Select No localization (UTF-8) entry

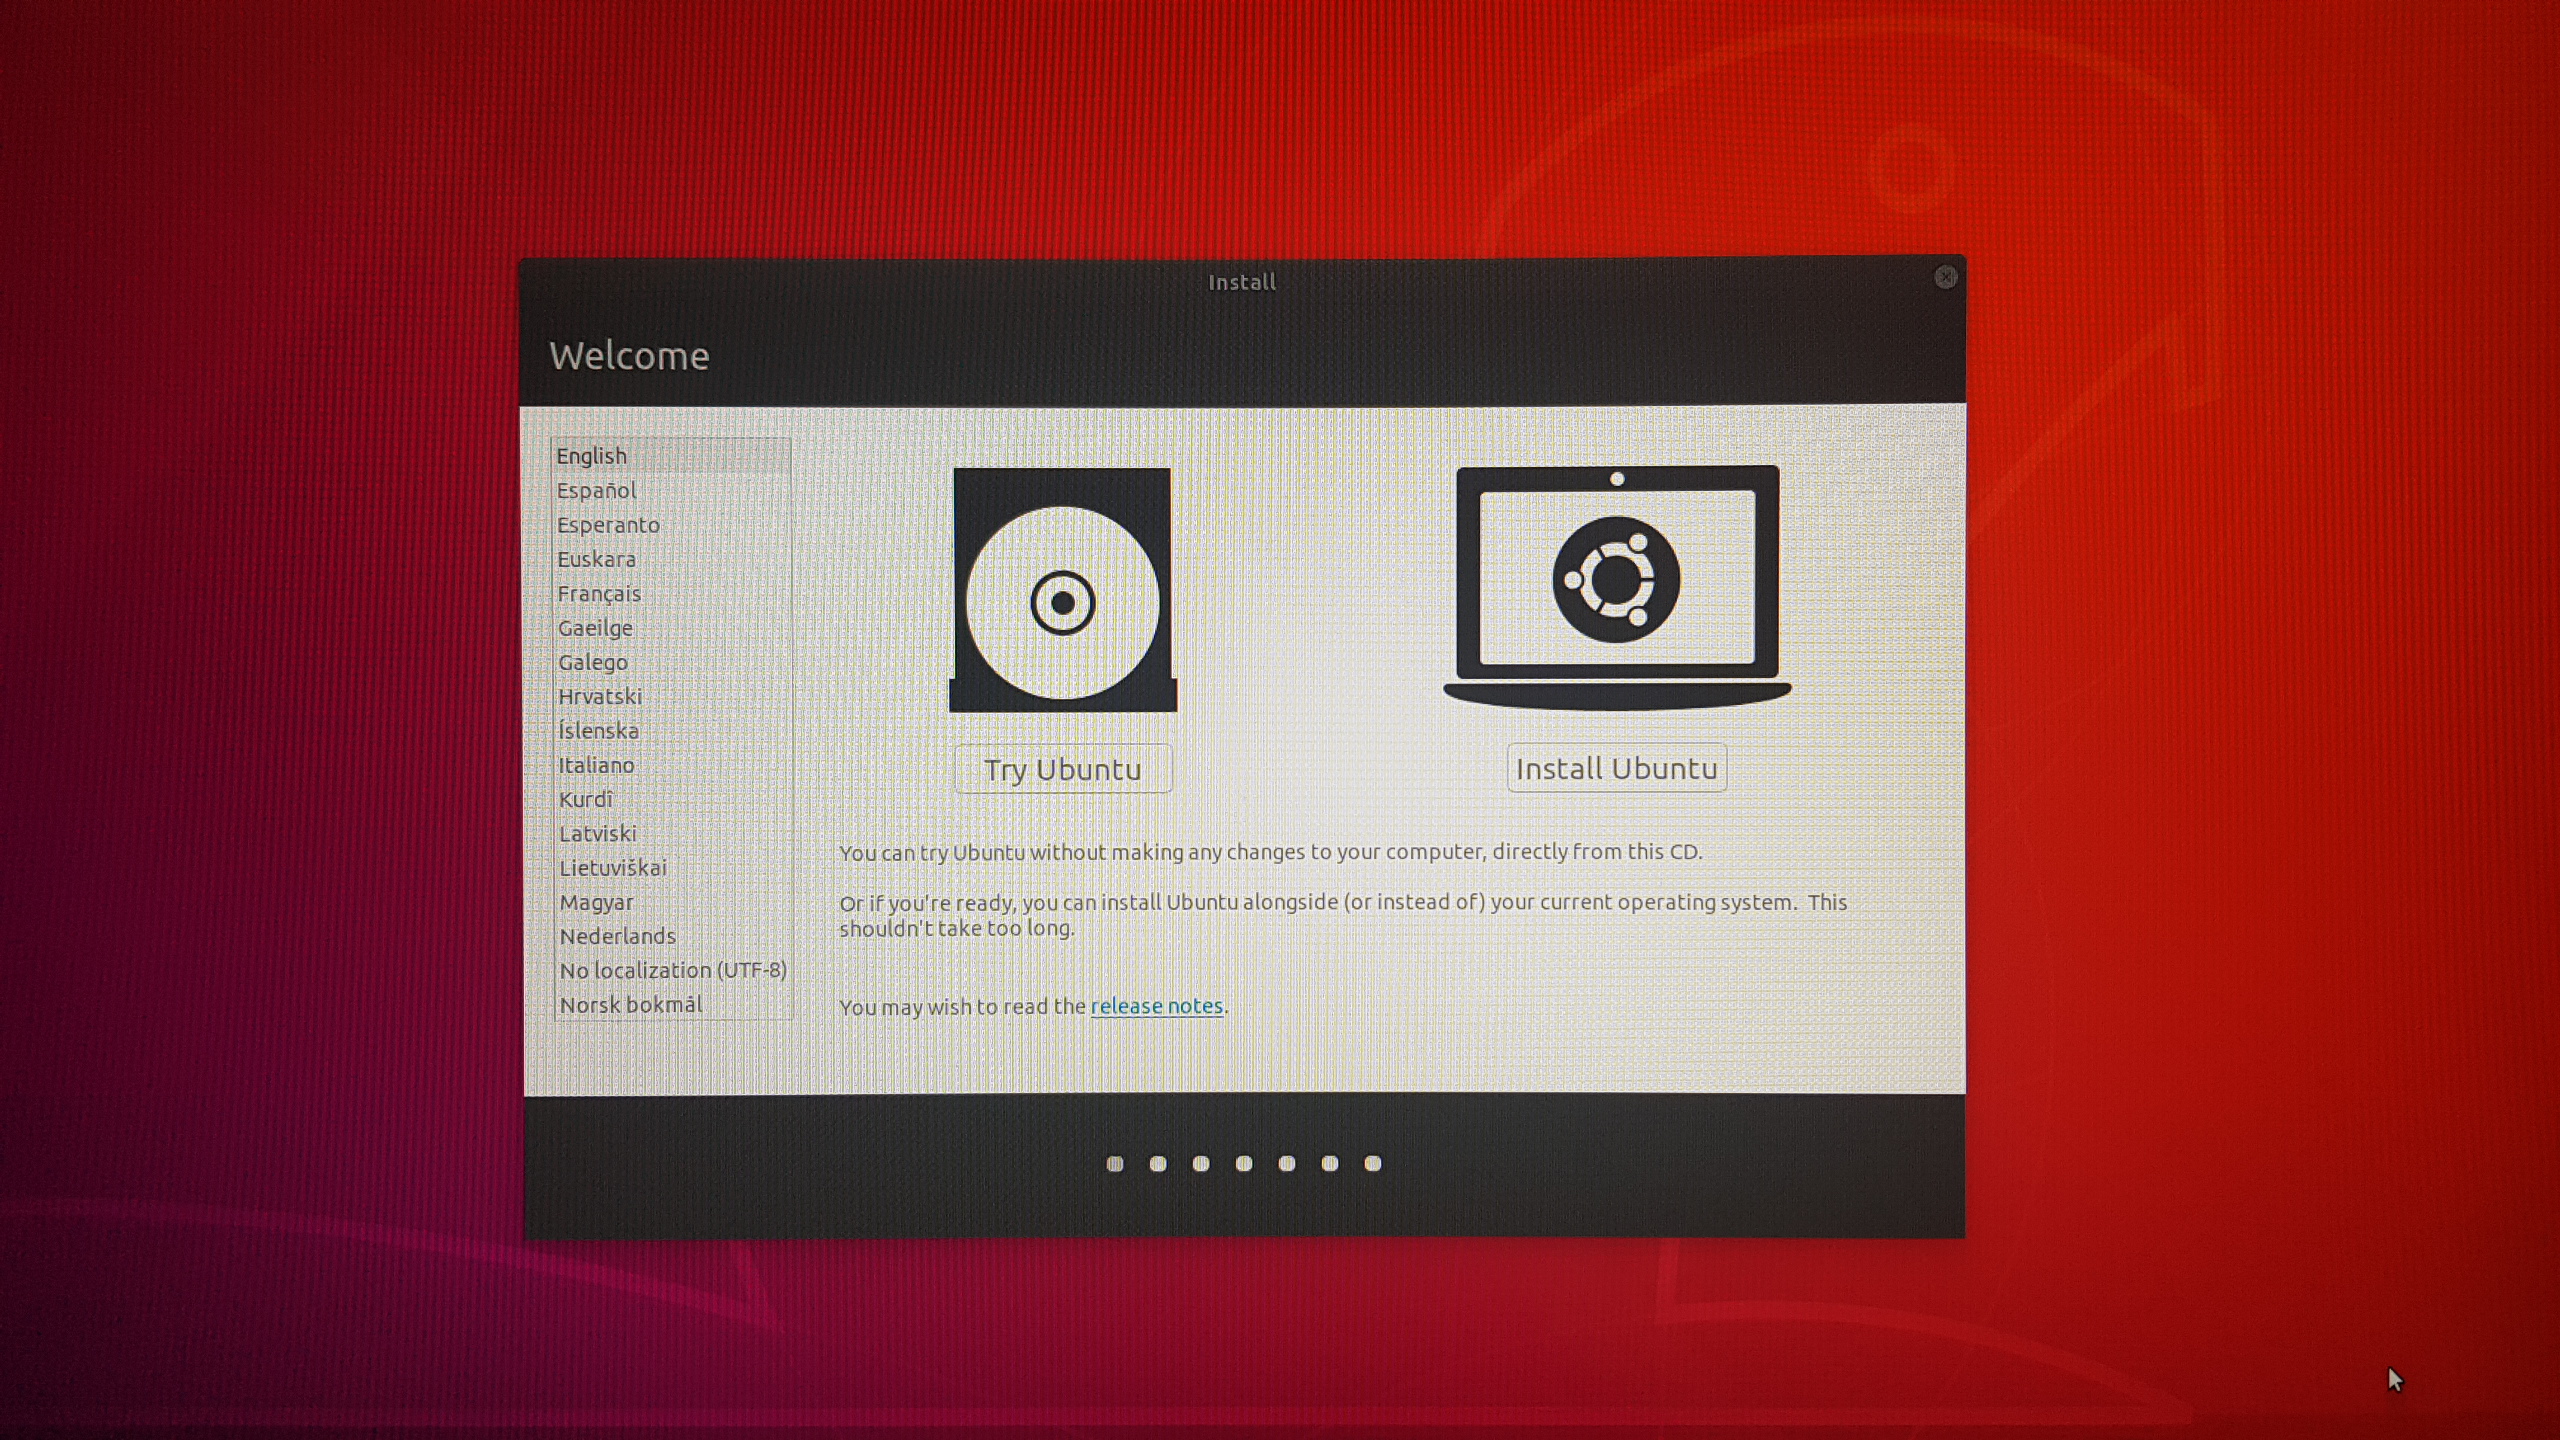coord(672,971)
